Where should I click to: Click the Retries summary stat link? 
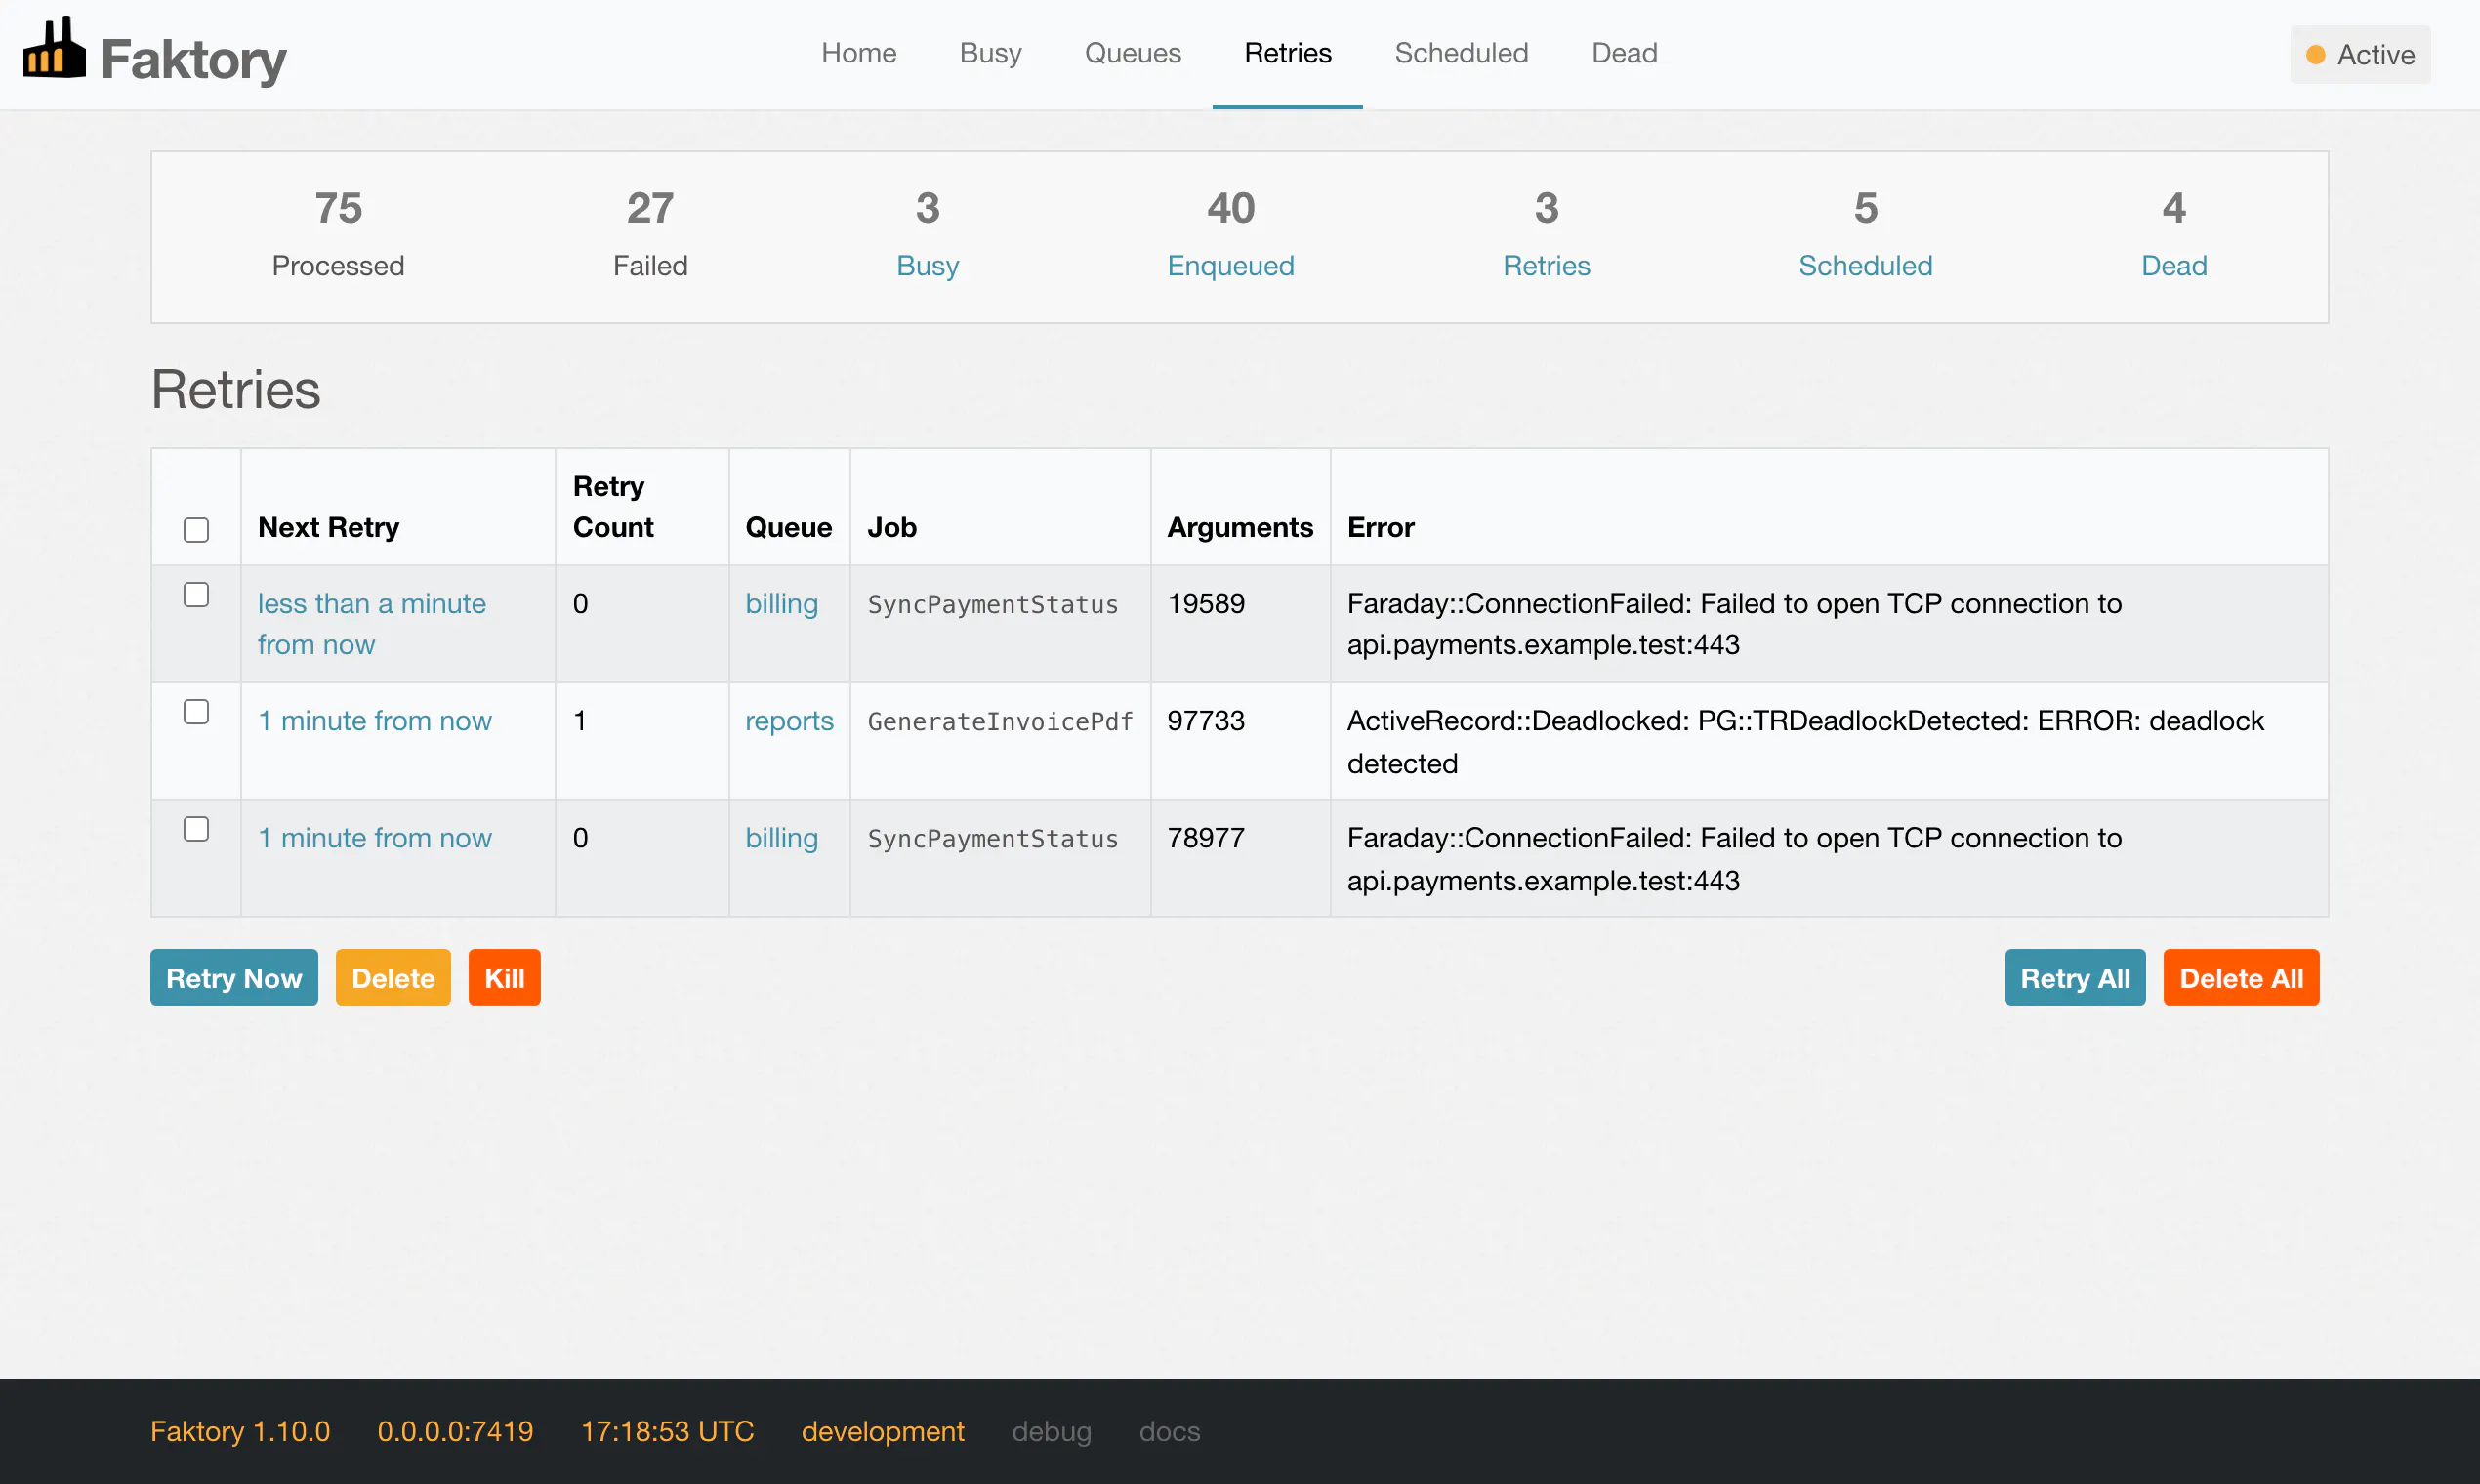tap(1546, 265)
